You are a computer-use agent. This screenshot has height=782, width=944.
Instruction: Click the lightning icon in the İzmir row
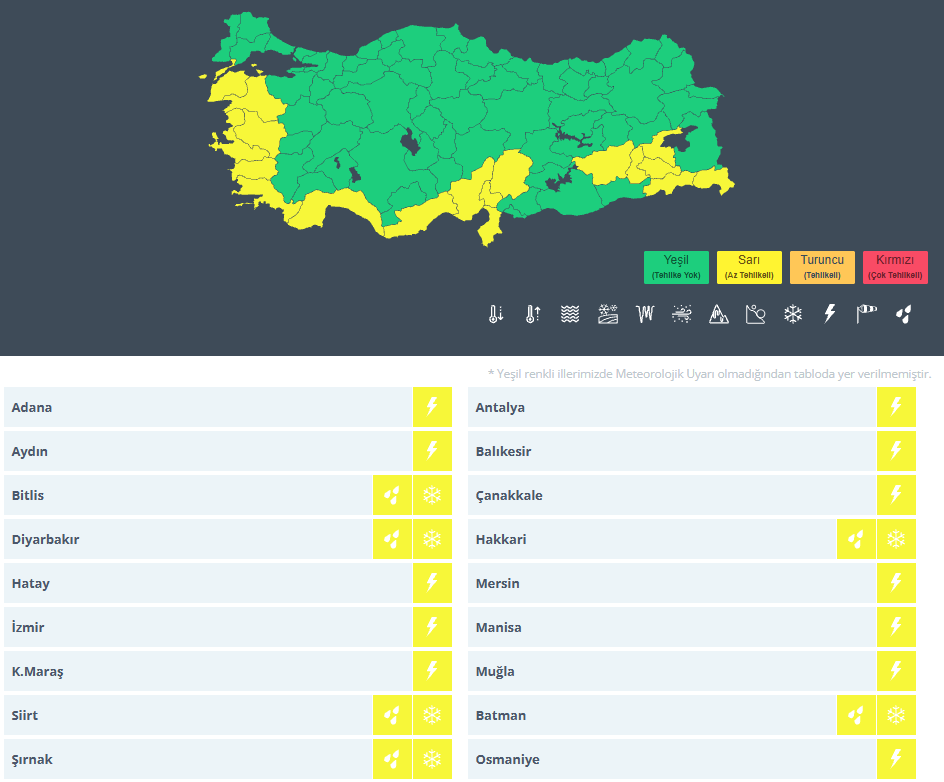432,628
